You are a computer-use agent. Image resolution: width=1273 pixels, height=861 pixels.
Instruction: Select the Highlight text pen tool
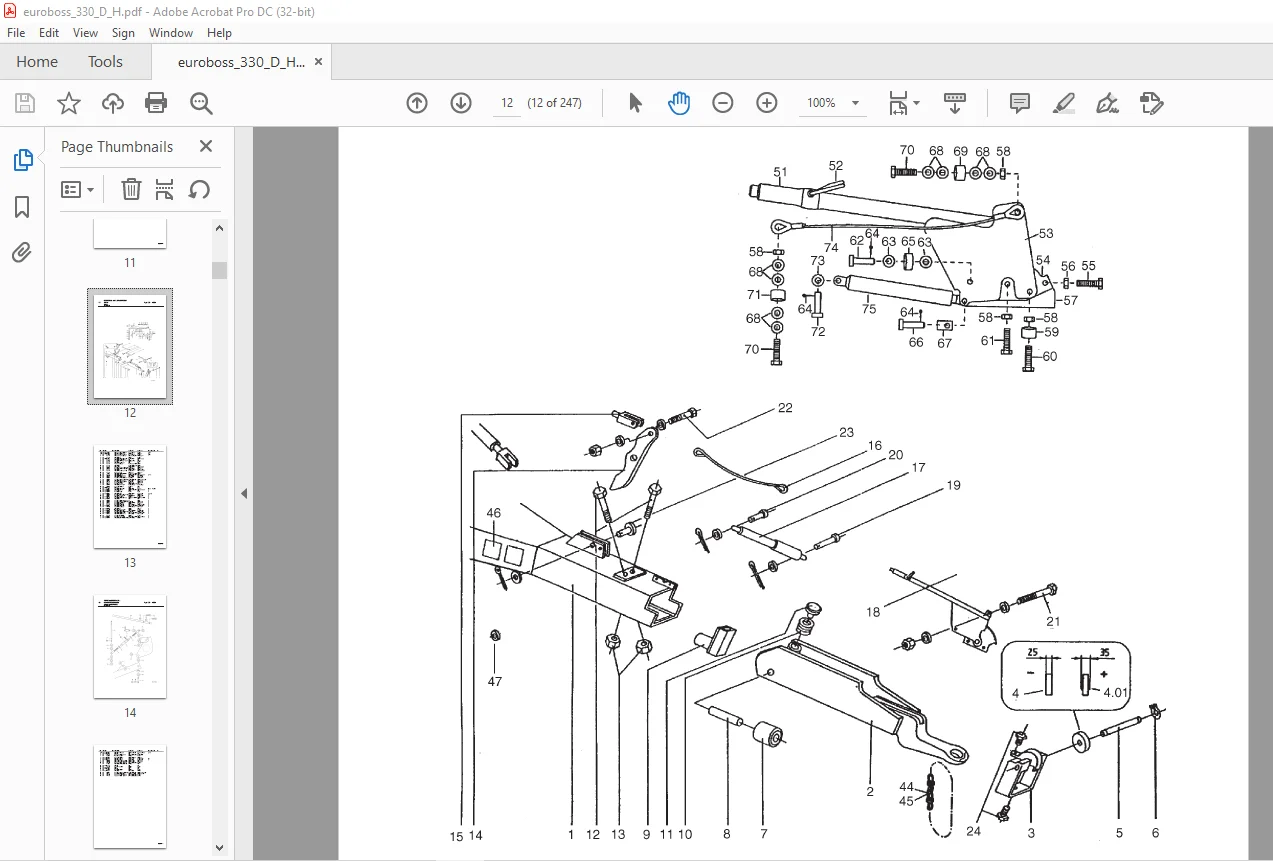pos(1064,103)
